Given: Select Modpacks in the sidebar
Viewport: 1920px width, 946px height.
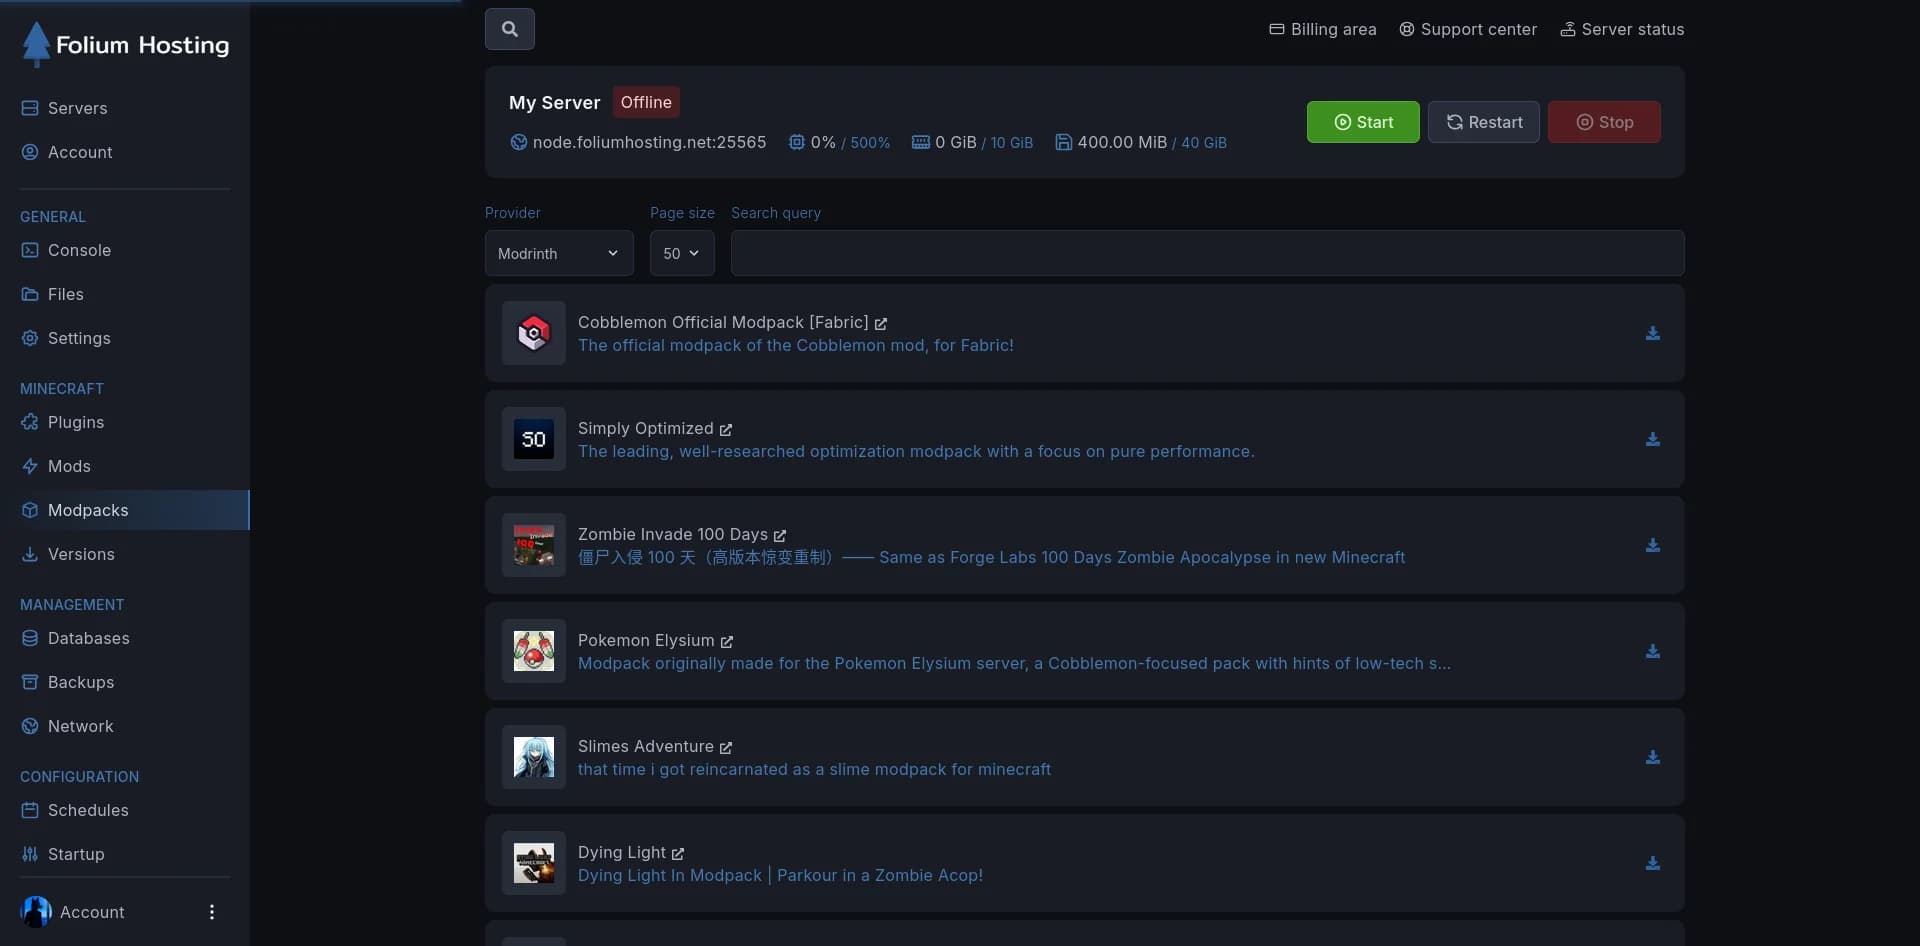Looking at the screenshot, I should [x=125, y=510].
